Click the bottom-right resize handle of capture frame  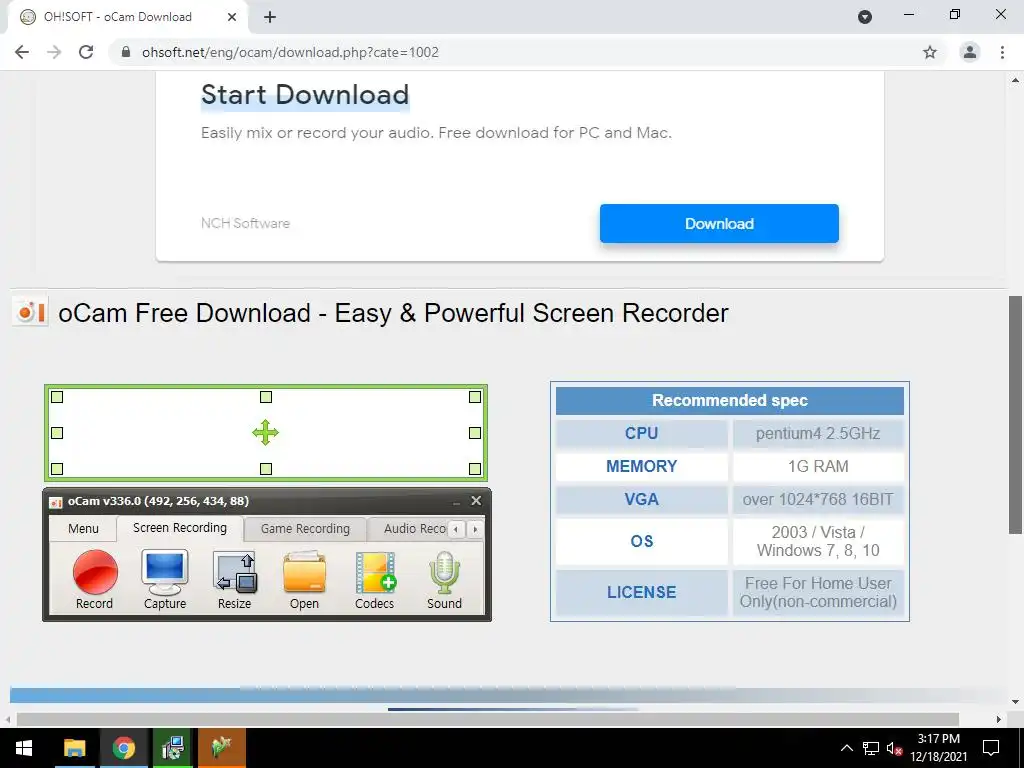(x=475, y=468)
